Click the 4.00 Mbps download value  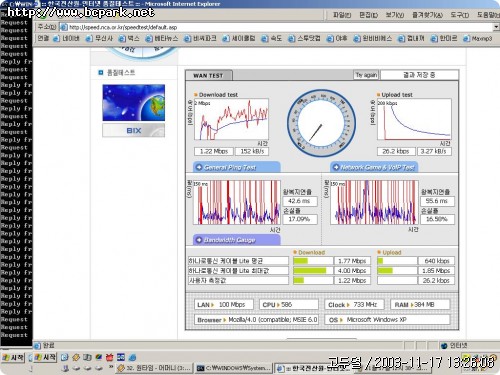[352, 271]
